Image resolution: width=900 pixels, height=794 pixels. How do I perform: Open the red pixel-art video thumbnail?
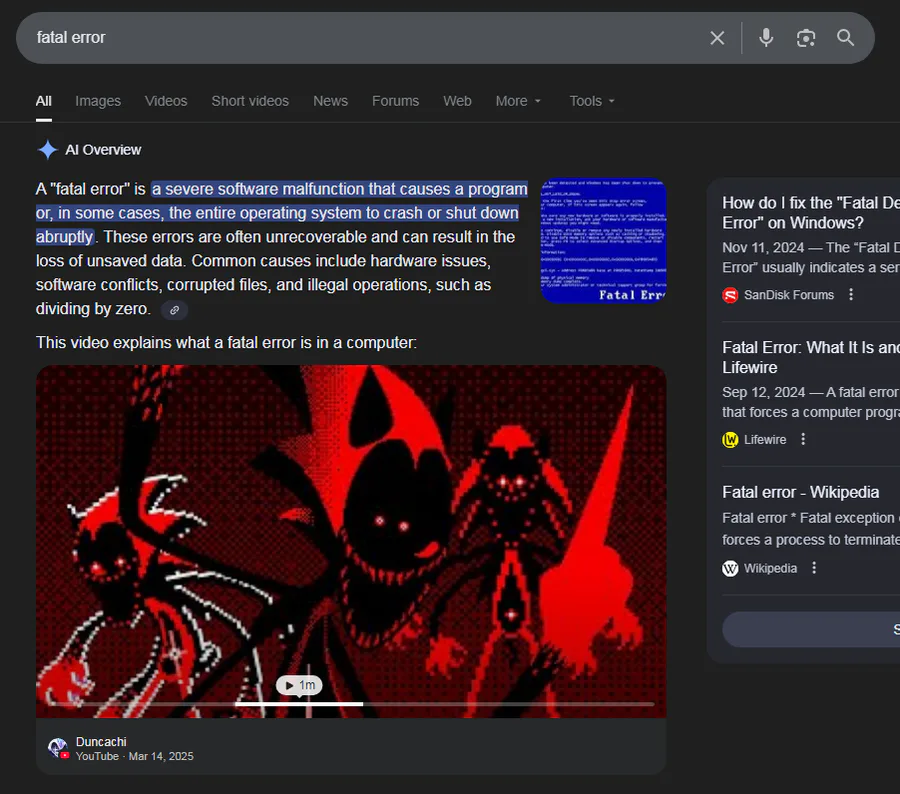click(351, 541)
